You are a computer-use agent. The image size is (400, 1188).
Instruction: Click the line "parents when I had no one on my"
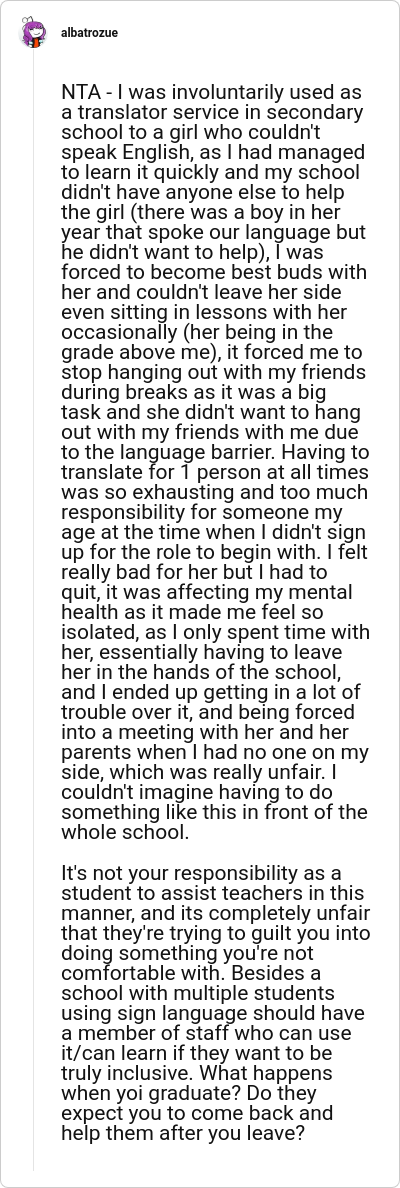(215, 752)
